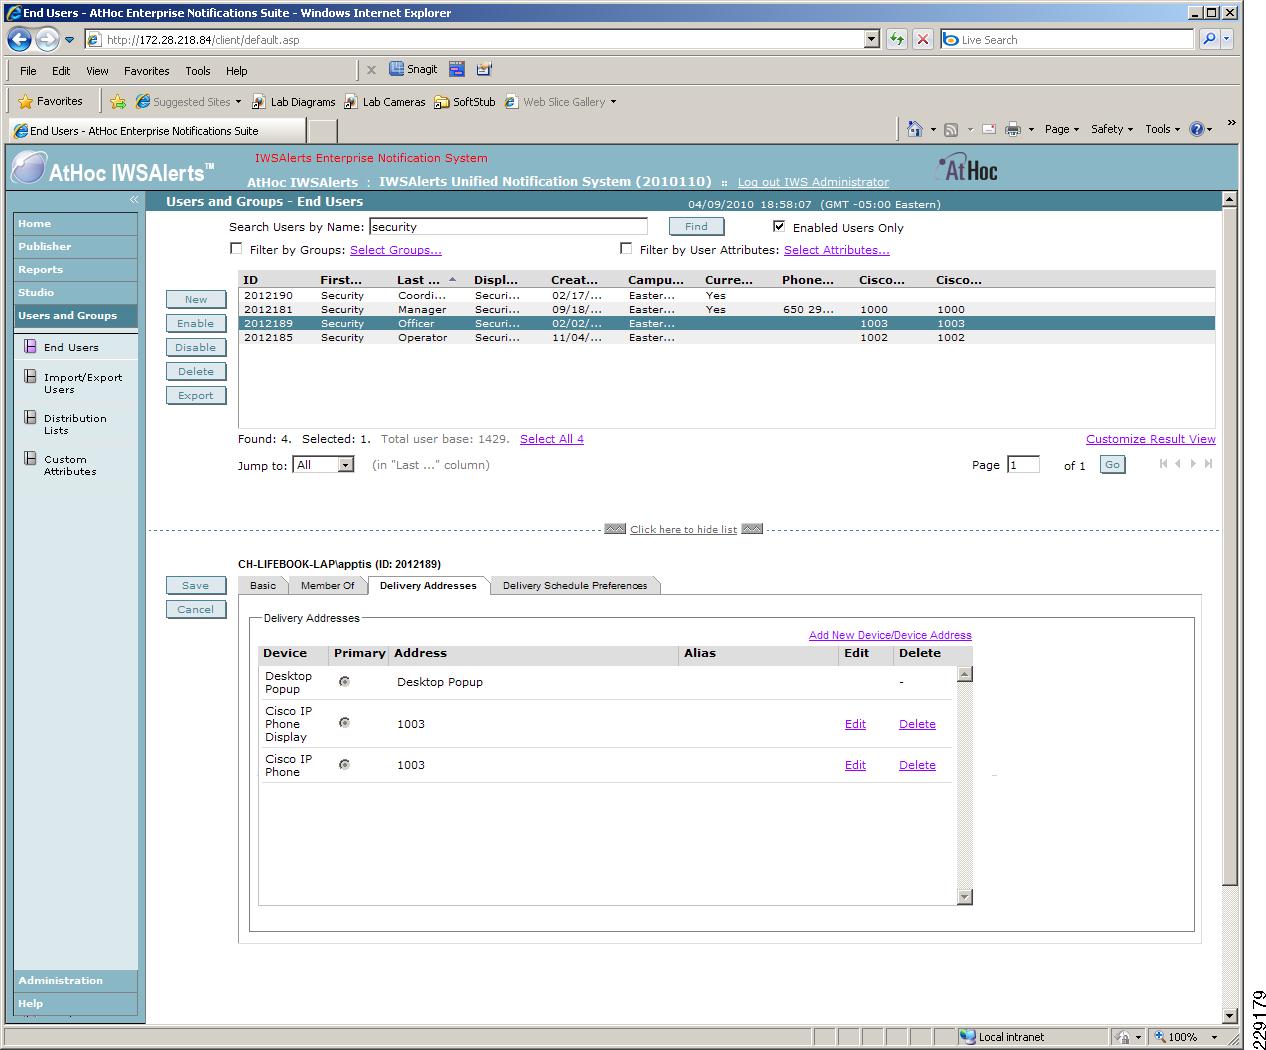
Task: Click the delivery addresses scrollbar up arrow
Action: point(964,674)
